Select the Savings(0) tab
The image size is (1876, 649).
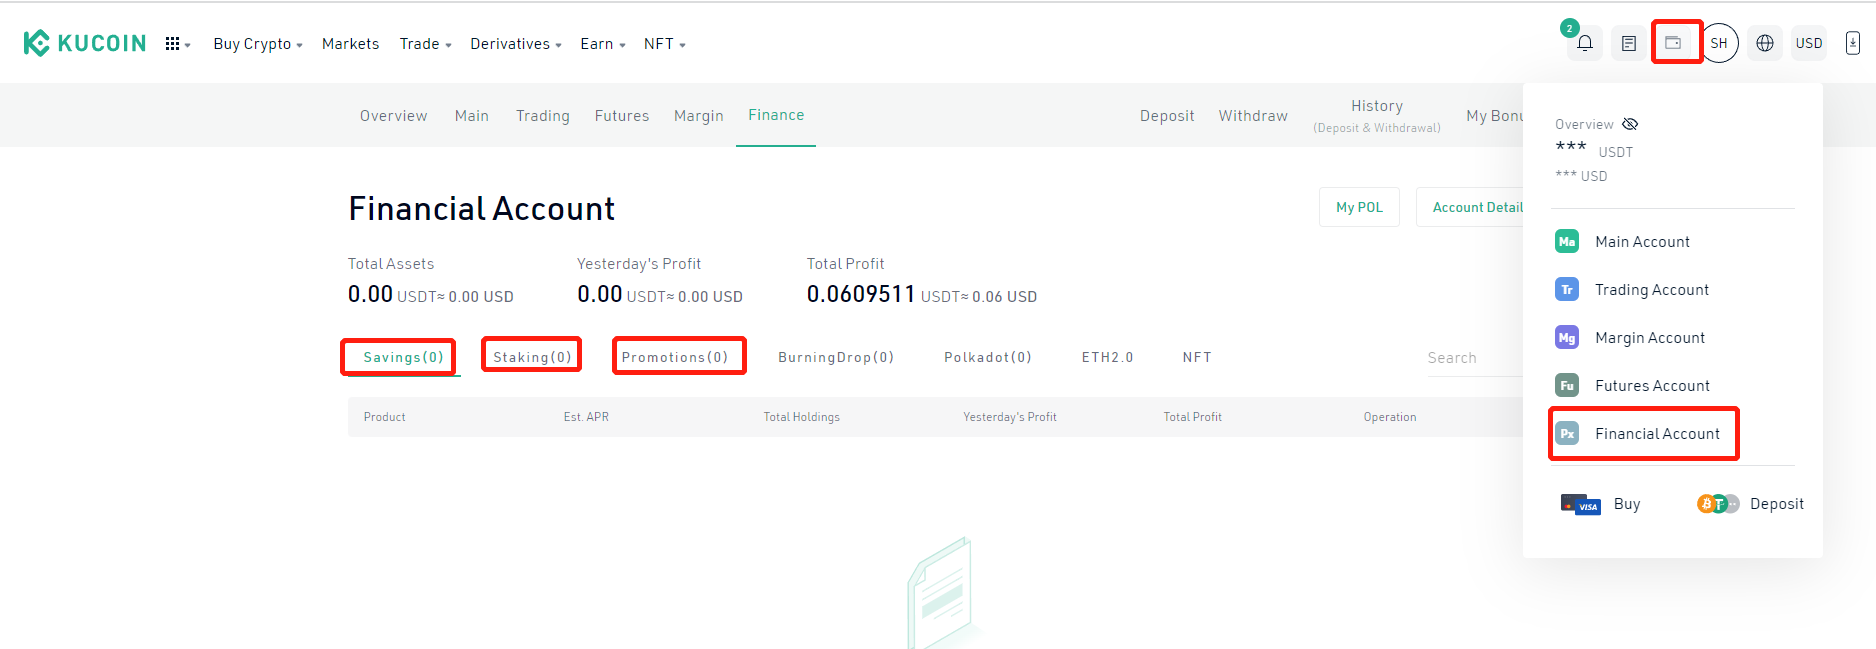tap(403, 357)
